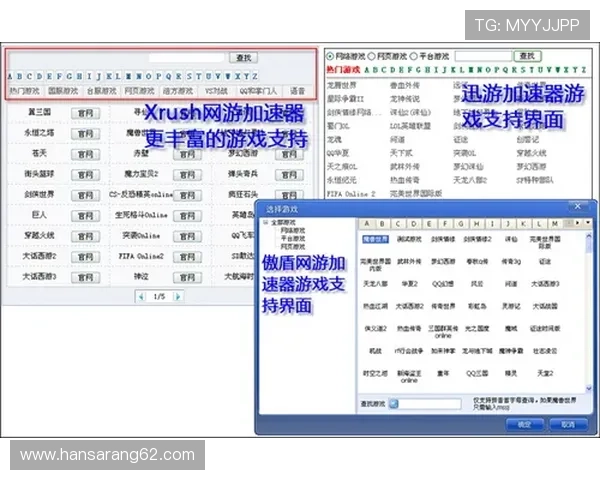The image size is (600, 480).
Task: Click FIFA Online 2 in 迅游 game list
Action: 351,194
